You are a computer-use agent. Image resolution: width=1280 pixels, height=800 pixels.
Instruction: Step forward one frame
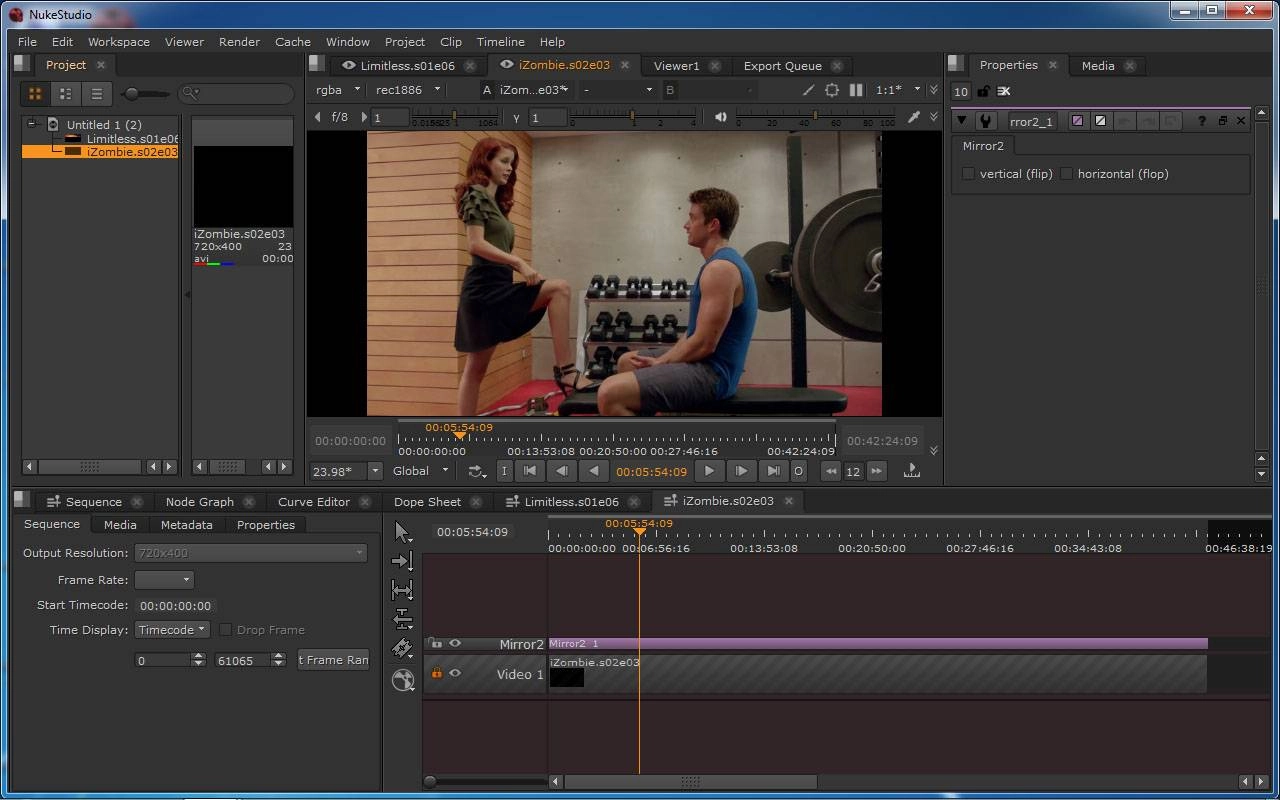pos(741,471)
